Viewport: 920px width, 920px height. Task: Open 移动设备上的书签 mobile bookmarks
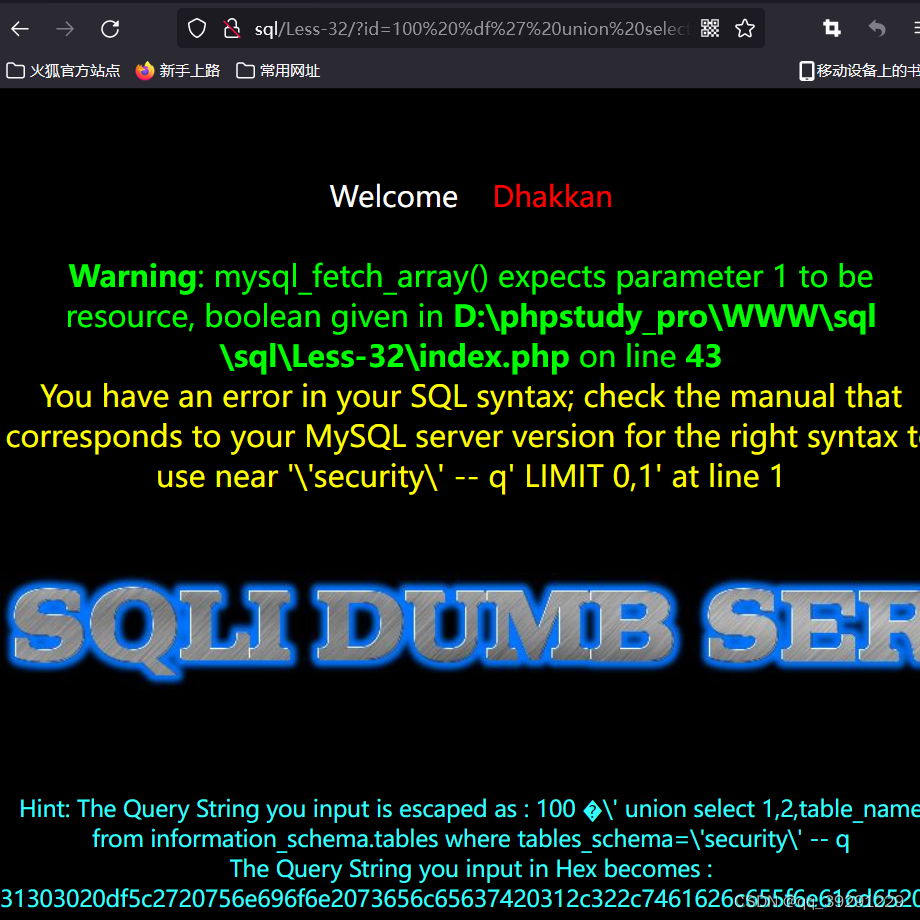(x=860, y=71)
